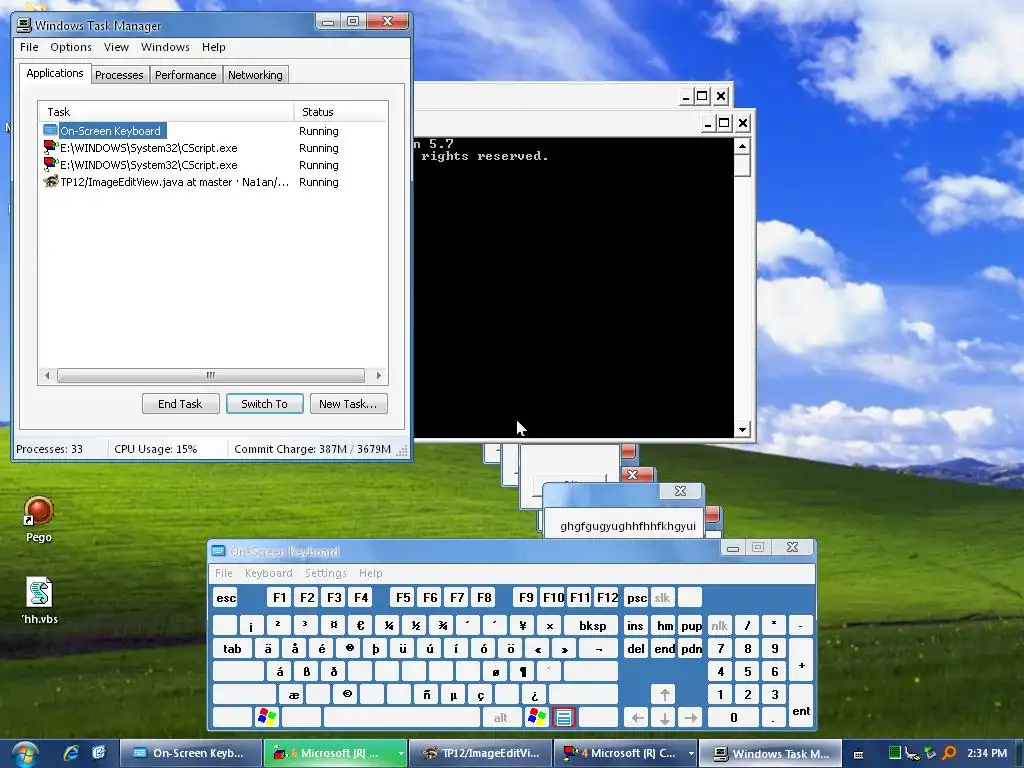The height and width of the screenshot is (768, 1024).
Task: Click the Windows logo key next to alt
Action: pyautogui.click(x=537, y=718)
